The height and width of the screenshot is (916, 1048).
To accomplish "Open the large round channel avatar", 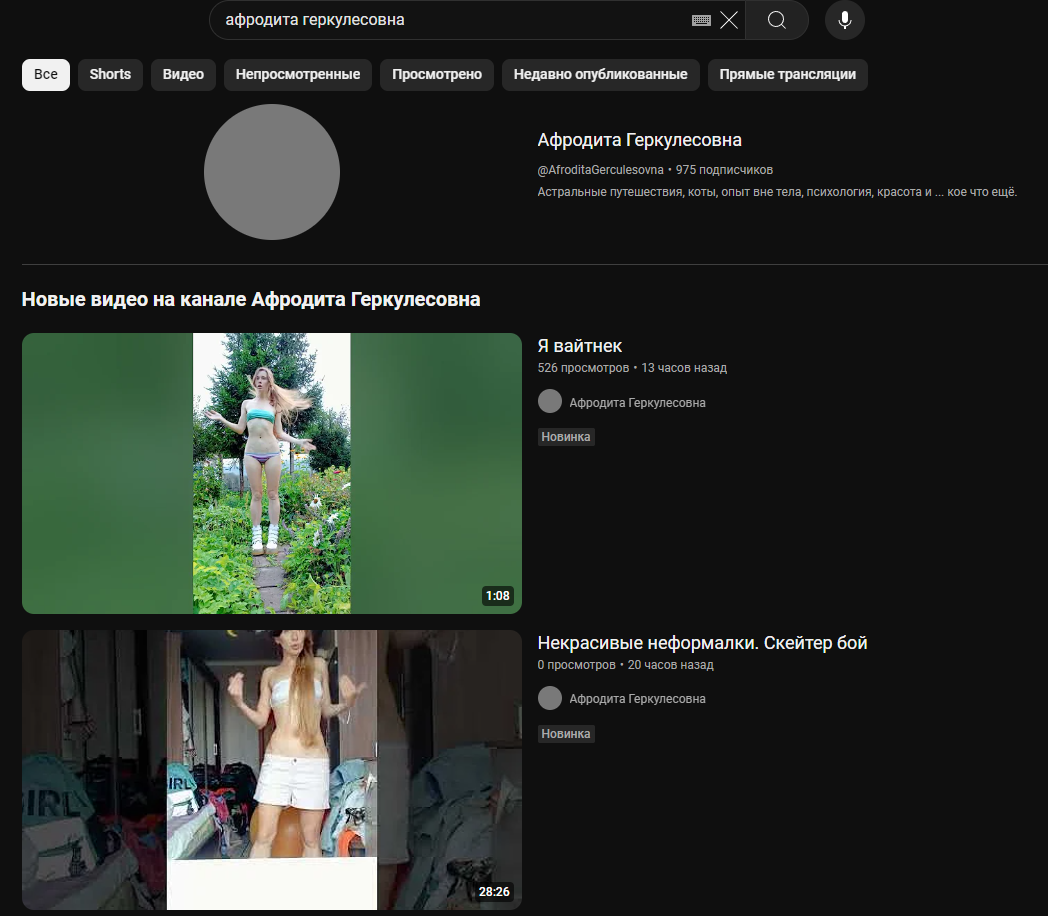I will point(272,172).
